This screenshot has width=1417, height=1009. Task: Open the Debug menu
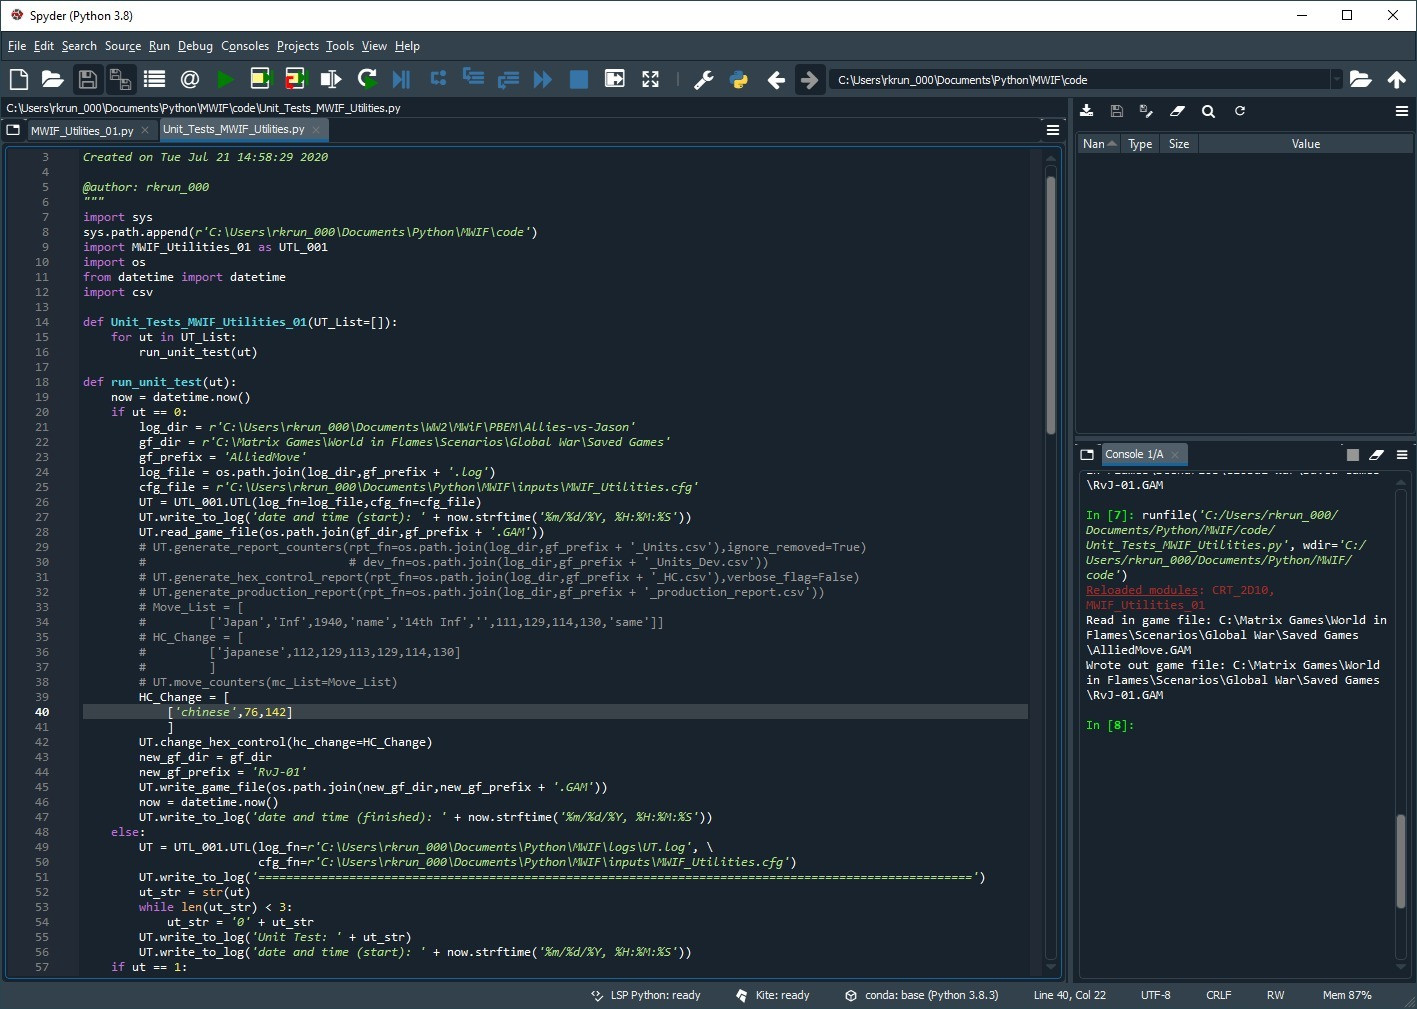(x=195, y=46)
